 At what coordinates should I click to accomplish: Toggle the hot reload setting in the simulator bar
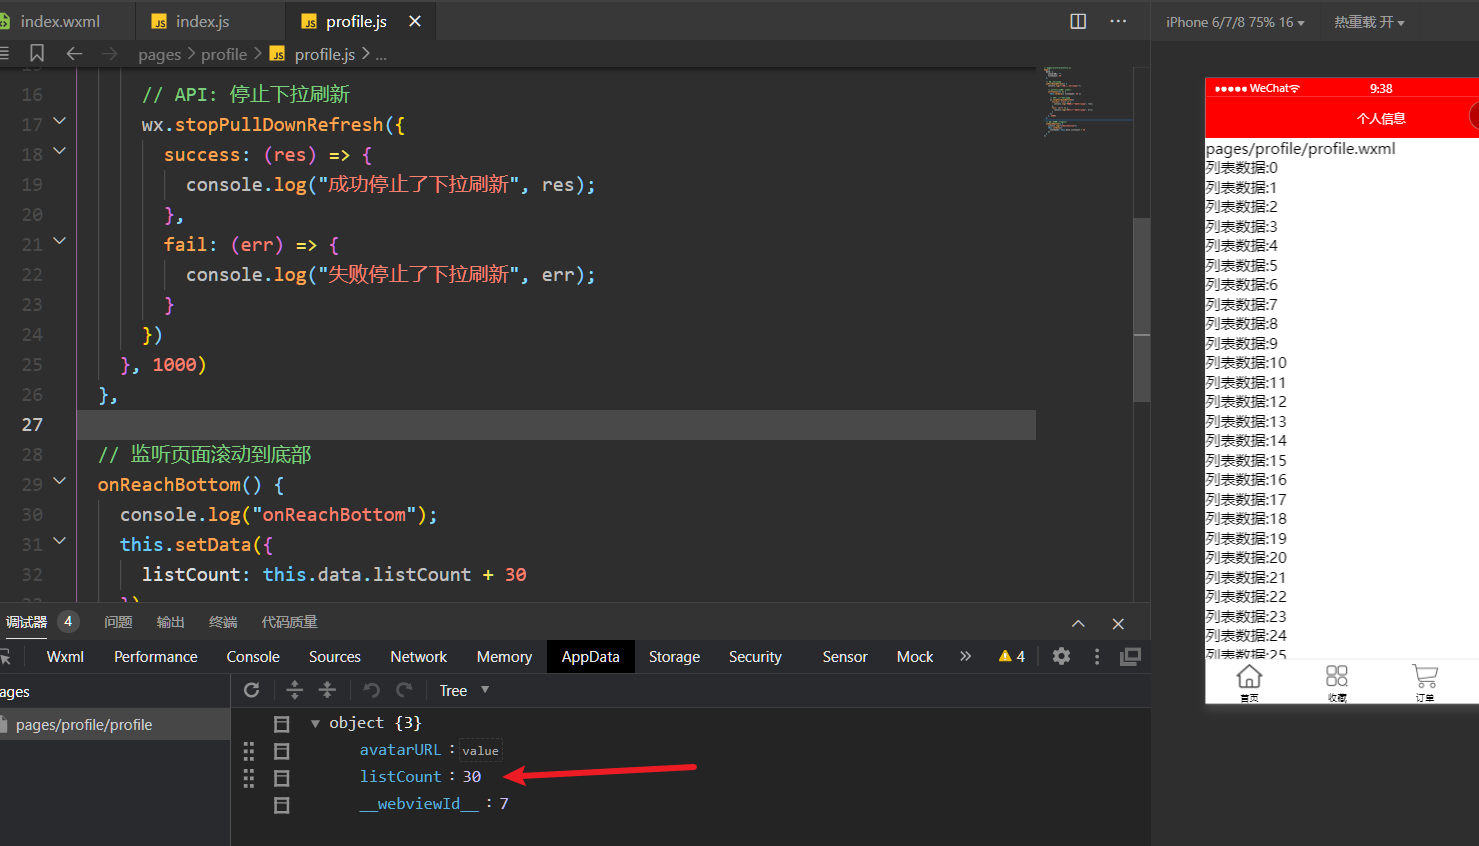[x=1368, y=22]
